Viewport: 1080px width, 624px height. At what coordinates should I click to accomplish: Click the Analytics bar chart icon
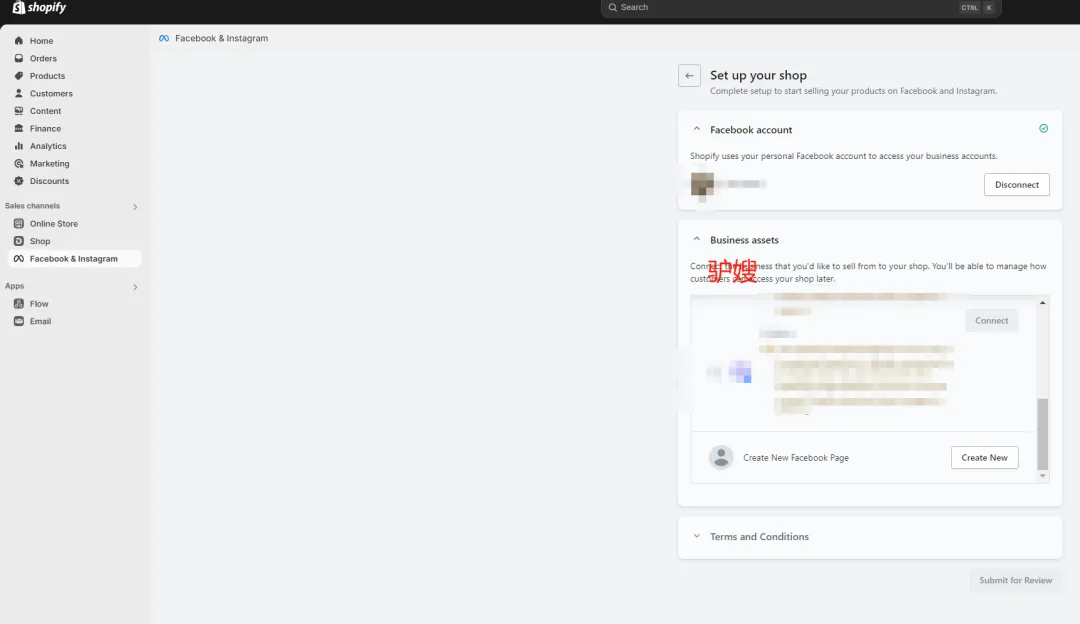pos(19,146)
